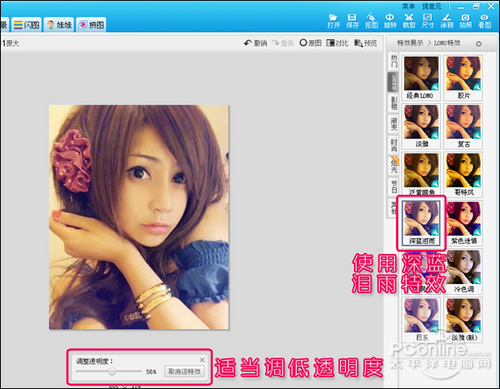The height and width of the screenshot is (389, 500).
Task: Choose the 裁剪 crop tool
Action: click(x=409, y=21)
